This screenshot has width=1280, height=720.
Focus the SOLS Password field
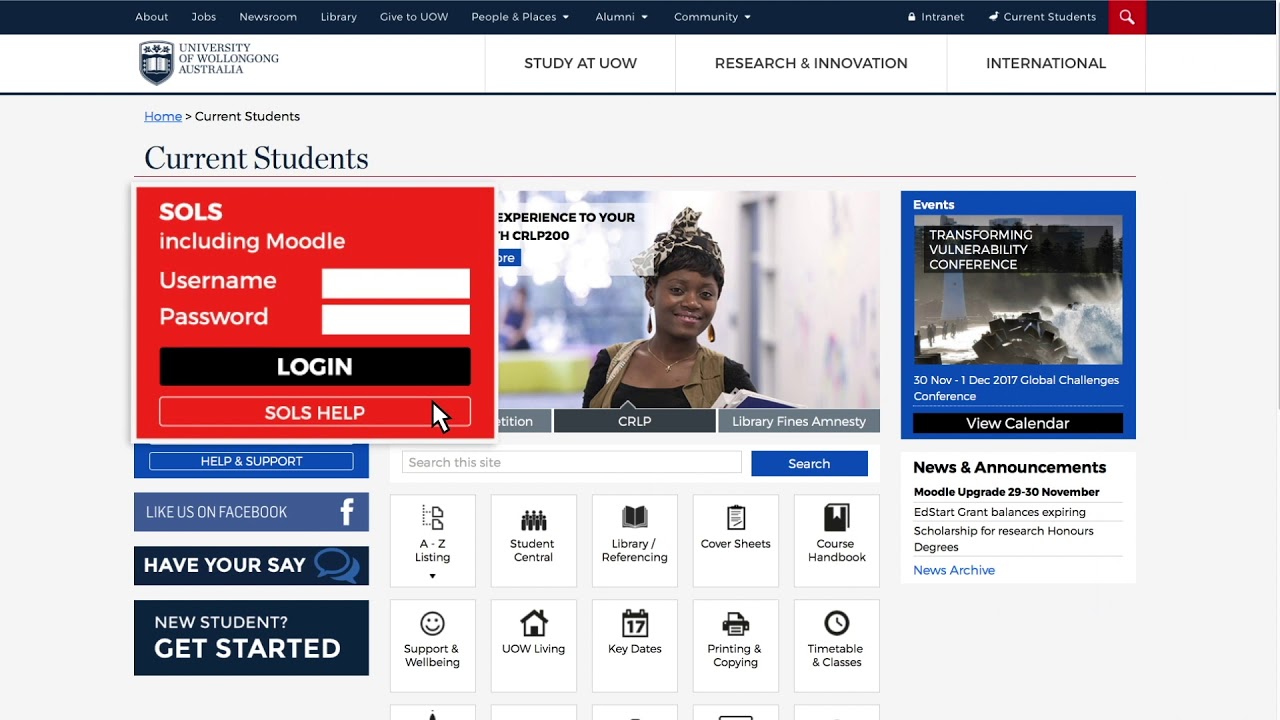coord(396,320)
